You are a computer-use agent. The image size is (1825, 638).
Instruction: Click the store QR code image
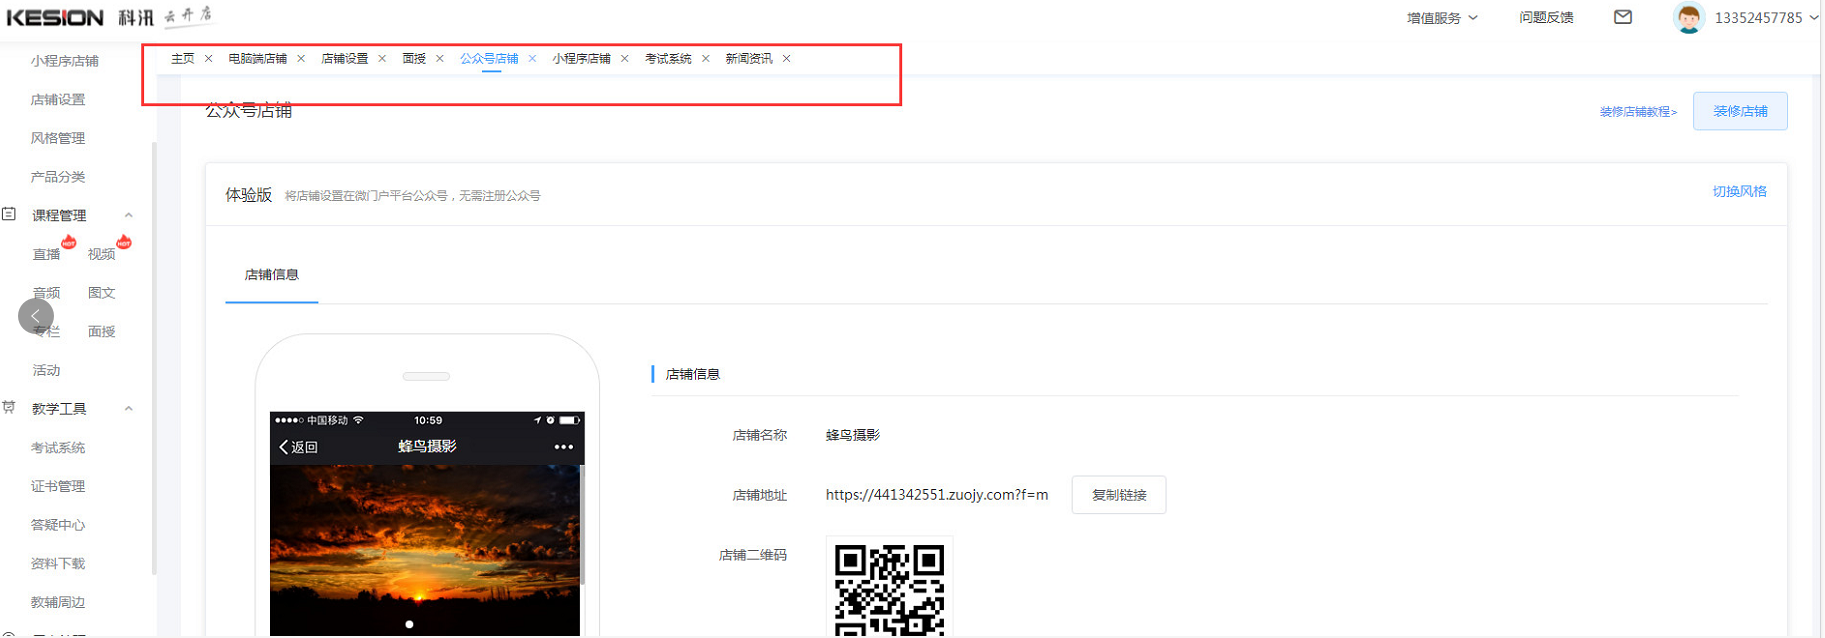coord(889,590)
